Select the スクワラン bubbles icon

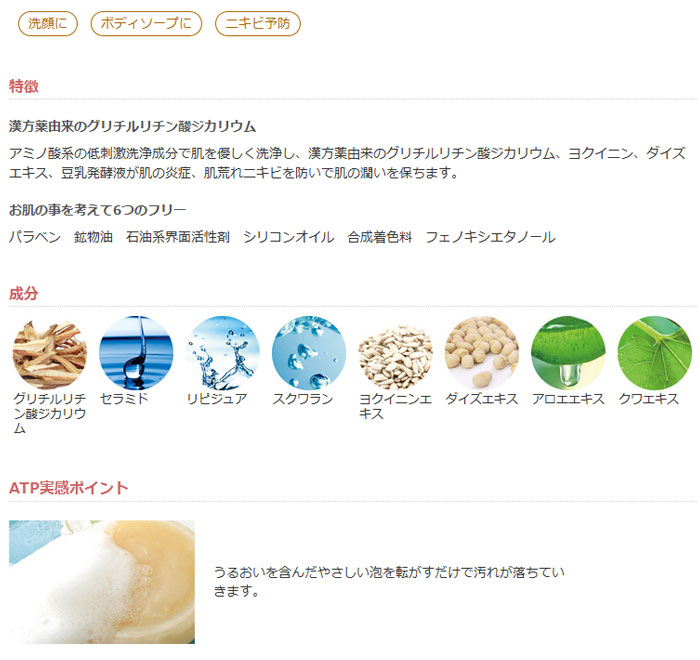309,353
